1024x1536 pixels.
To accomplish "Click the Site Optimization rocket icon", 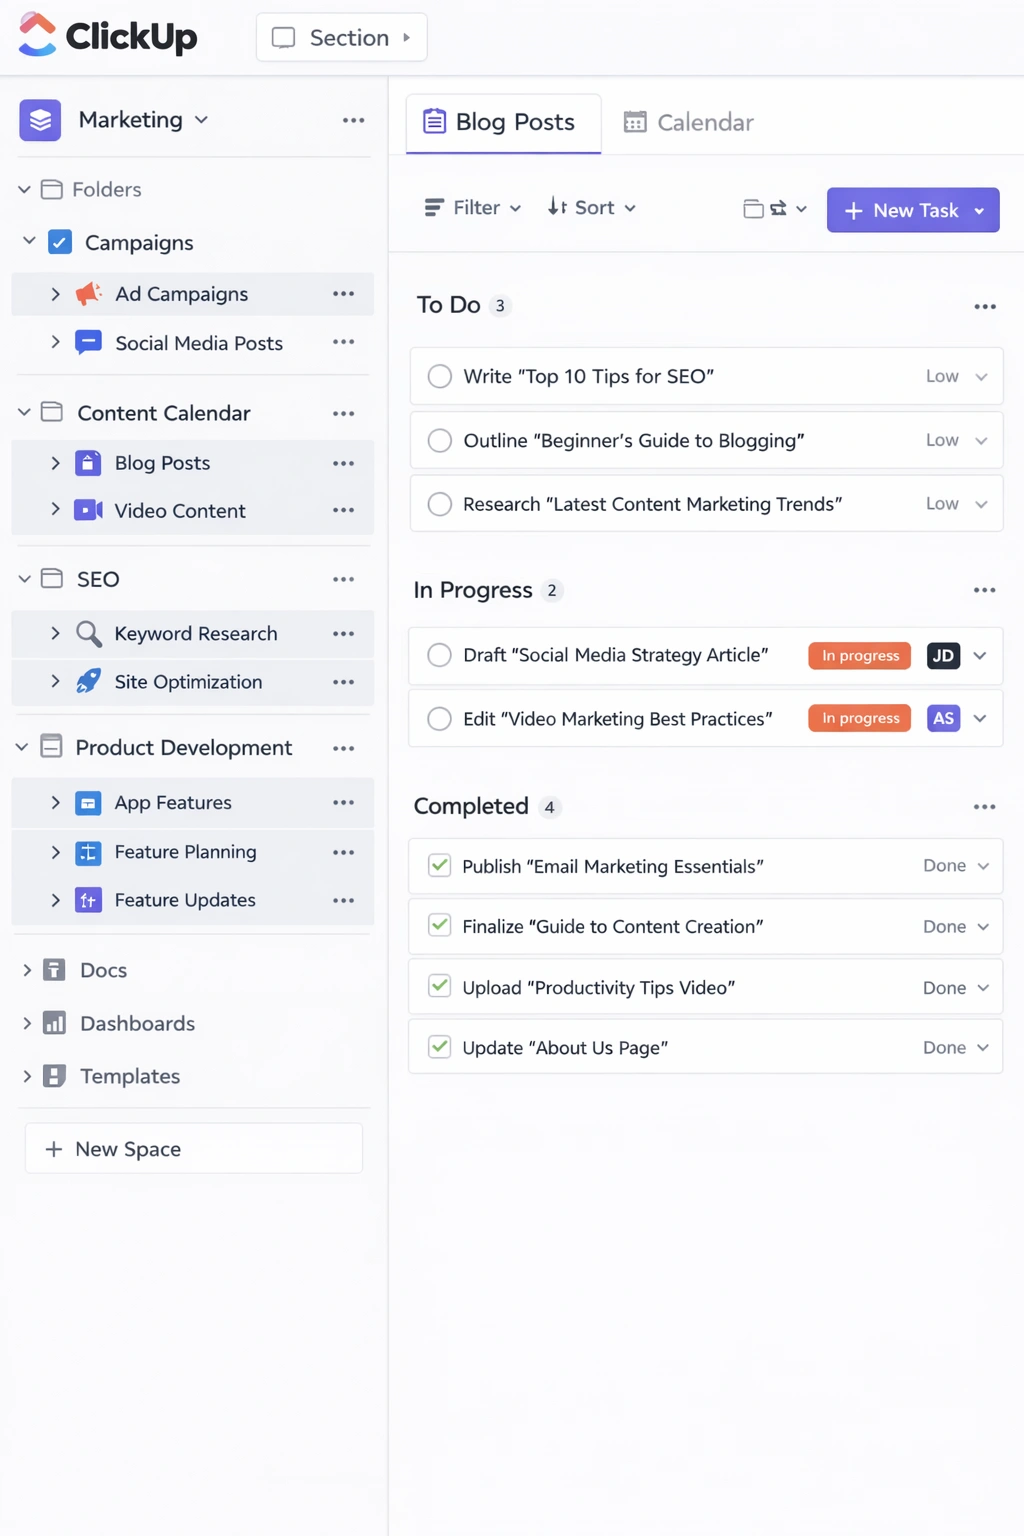I will pos(88,682).
